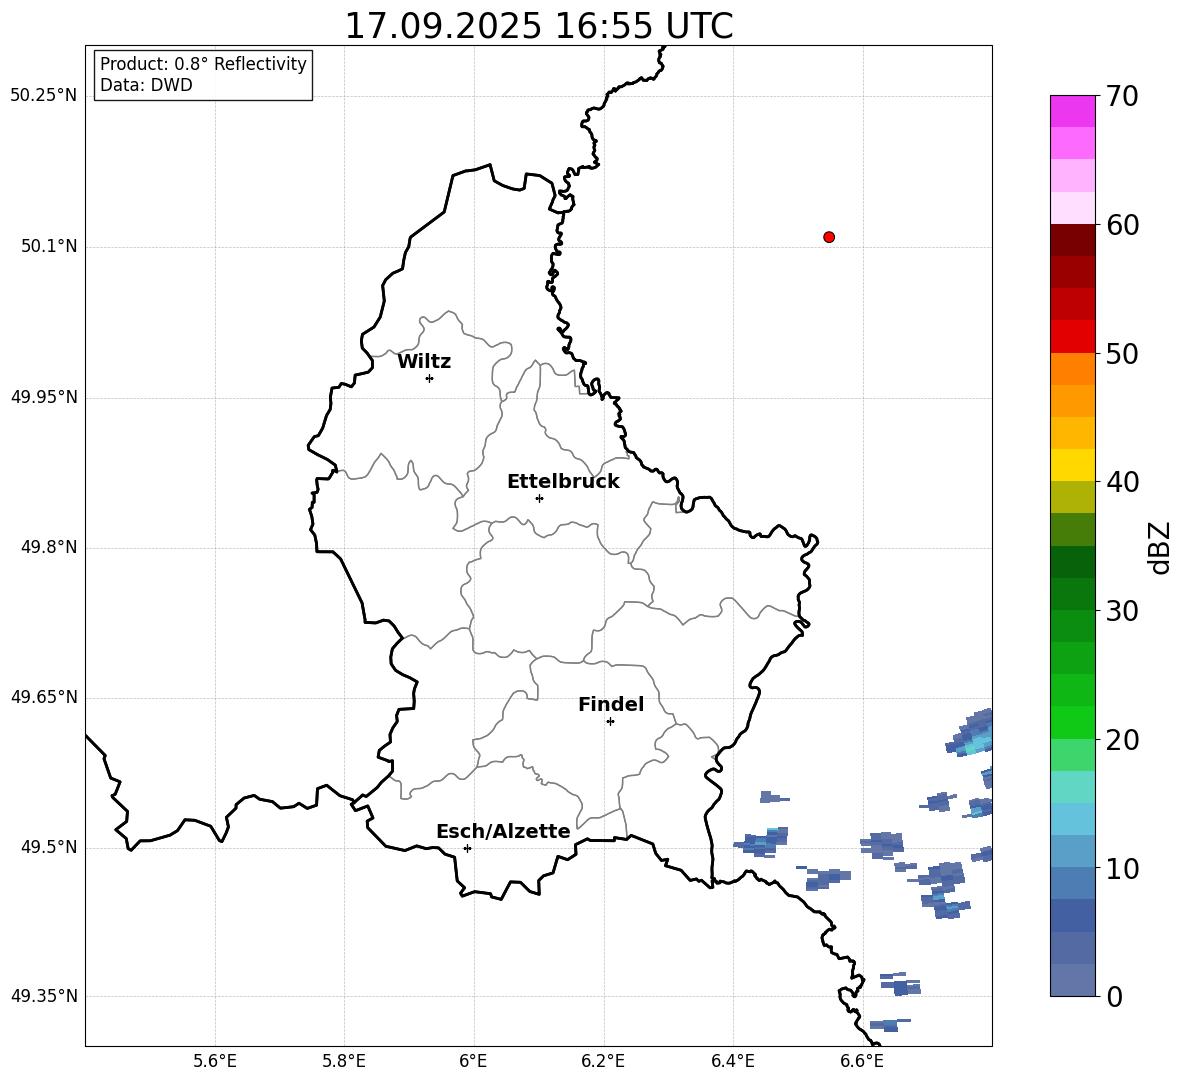This screenshot has height=1081, width=1184.
Task: Click the 49.35°N latitude label
Action: pyautogui.click(x=44, y=996)
